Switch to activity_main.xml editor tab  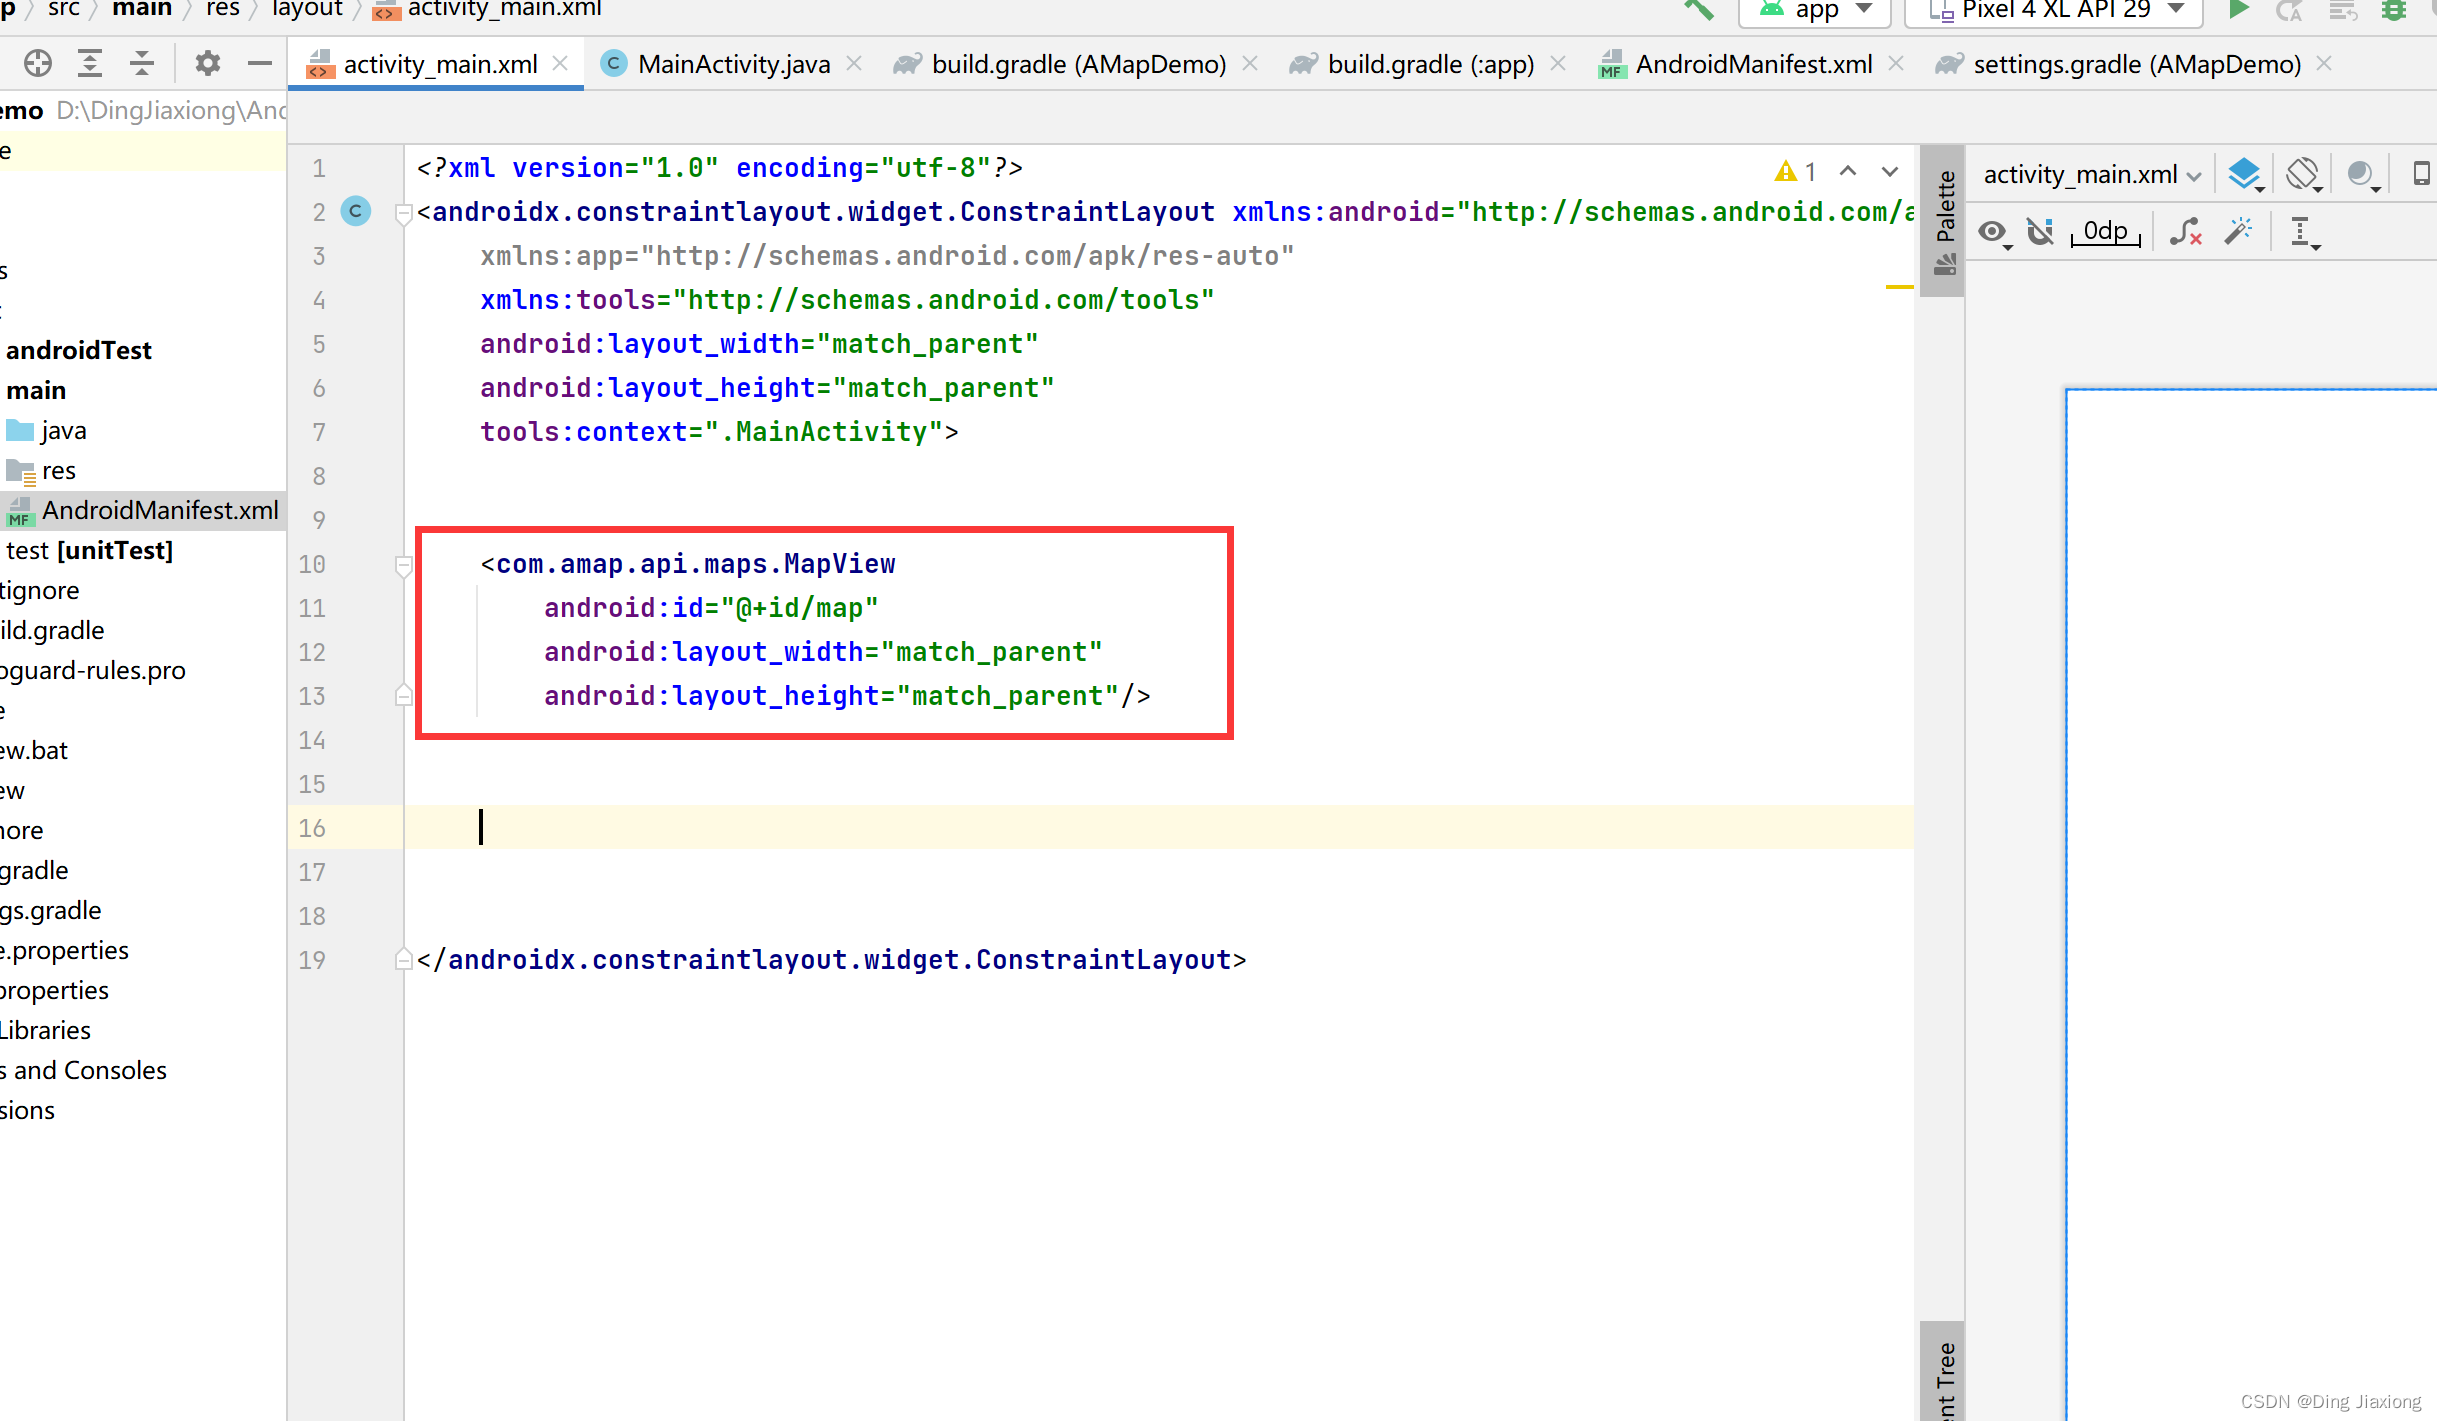438,64
